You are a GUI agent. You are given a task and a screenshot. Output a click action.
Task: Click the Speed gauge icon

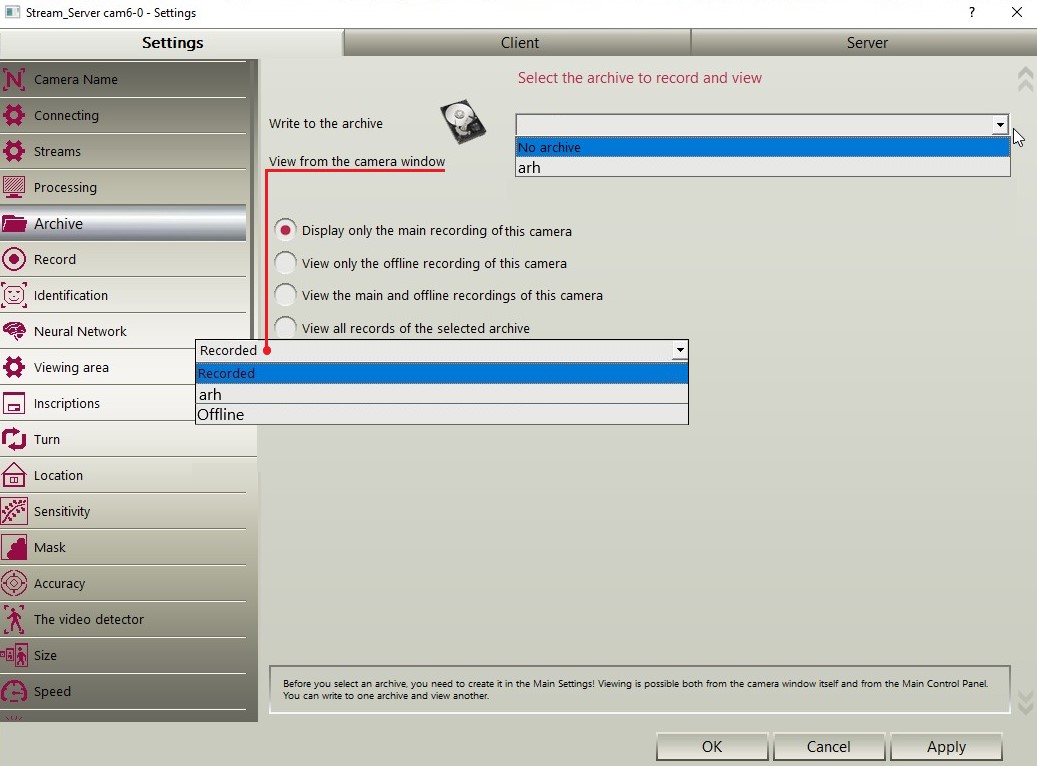coord(14,691)
